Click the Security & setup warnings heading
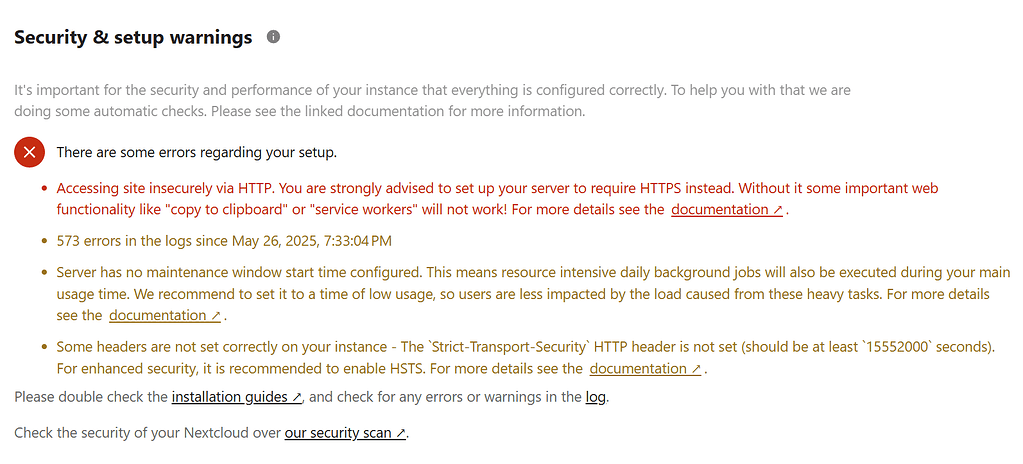This screenshot has height=464, width=1023. [133, 38]
